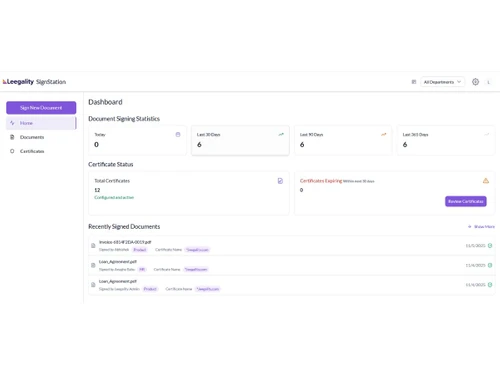Viewport: 500px width, 375px height.
Task: Open Loan_Agreement.pdf signed by Leegality Admin
Action: pyautogui.click(x=292, y=285)
